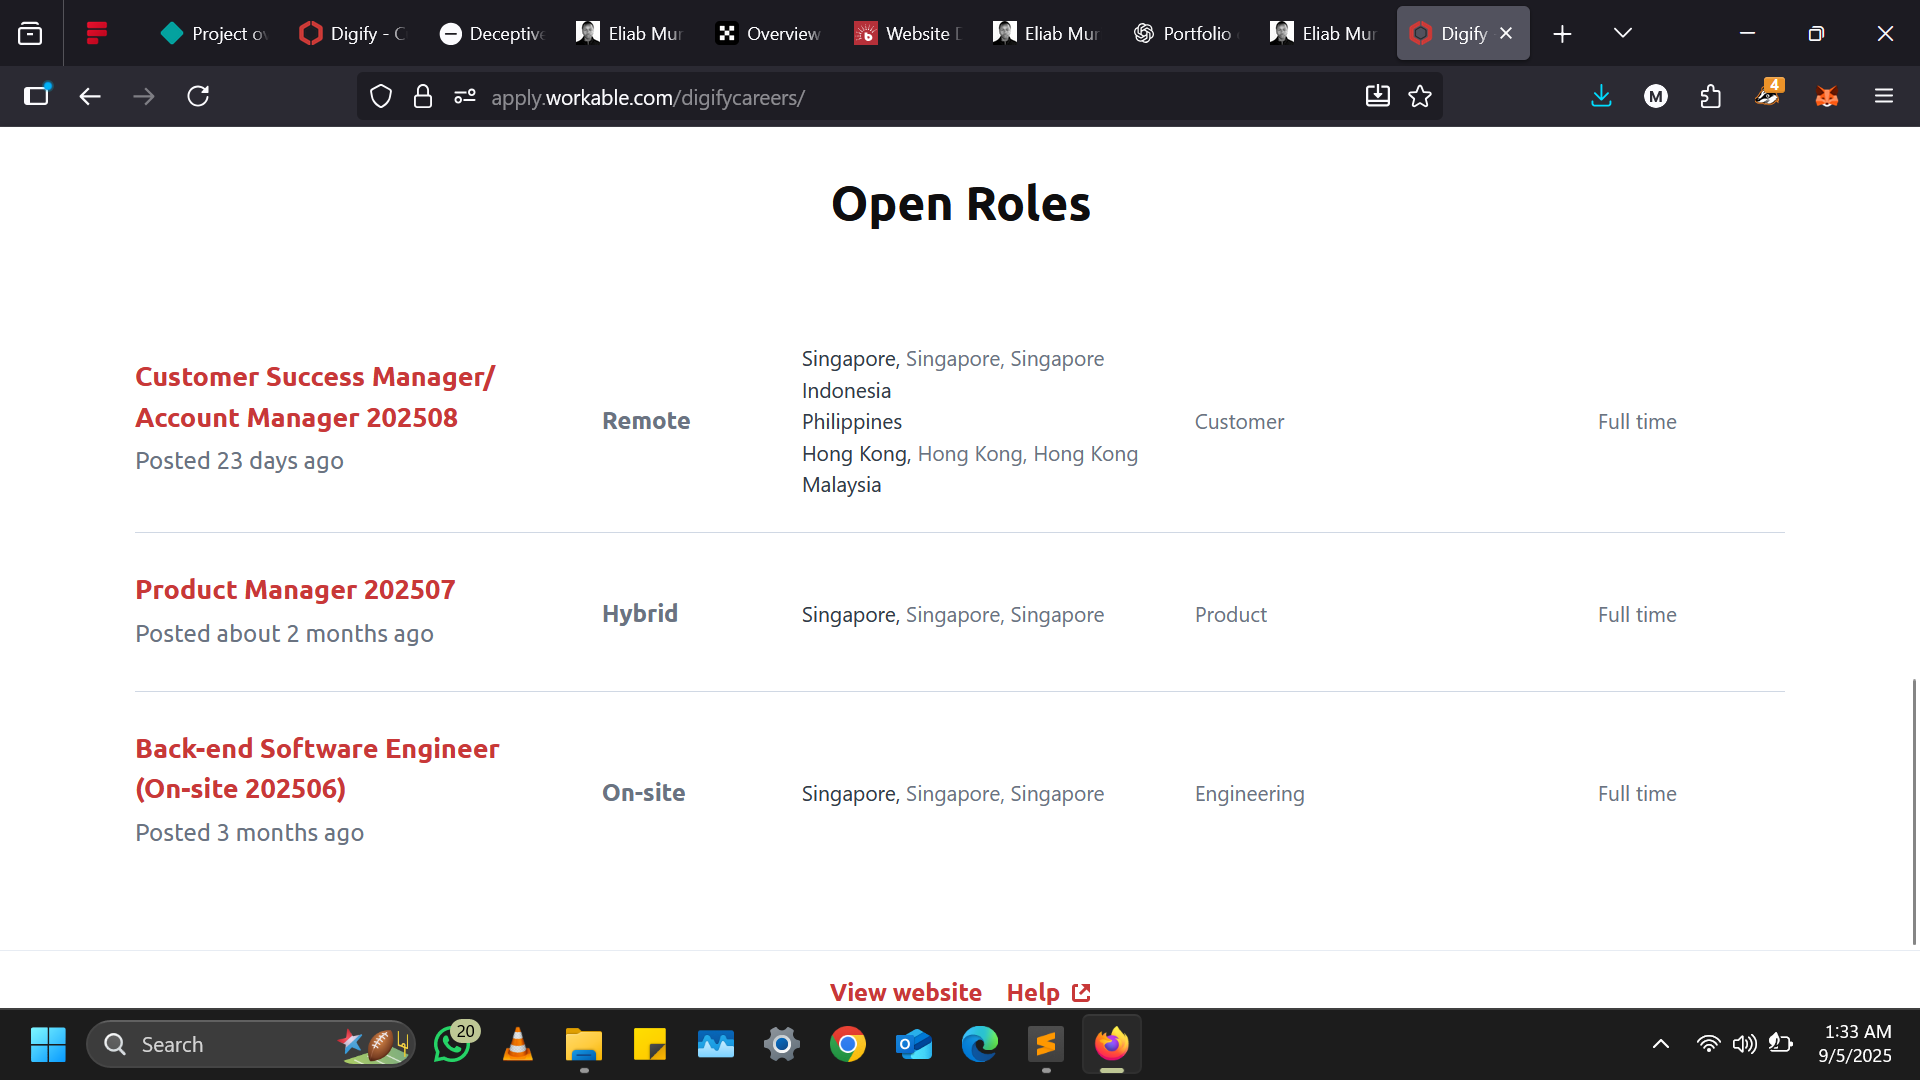Open the Firefox hamburger menu
Viewport: 1920px width, 1080px height.
tap(1884, 96)
